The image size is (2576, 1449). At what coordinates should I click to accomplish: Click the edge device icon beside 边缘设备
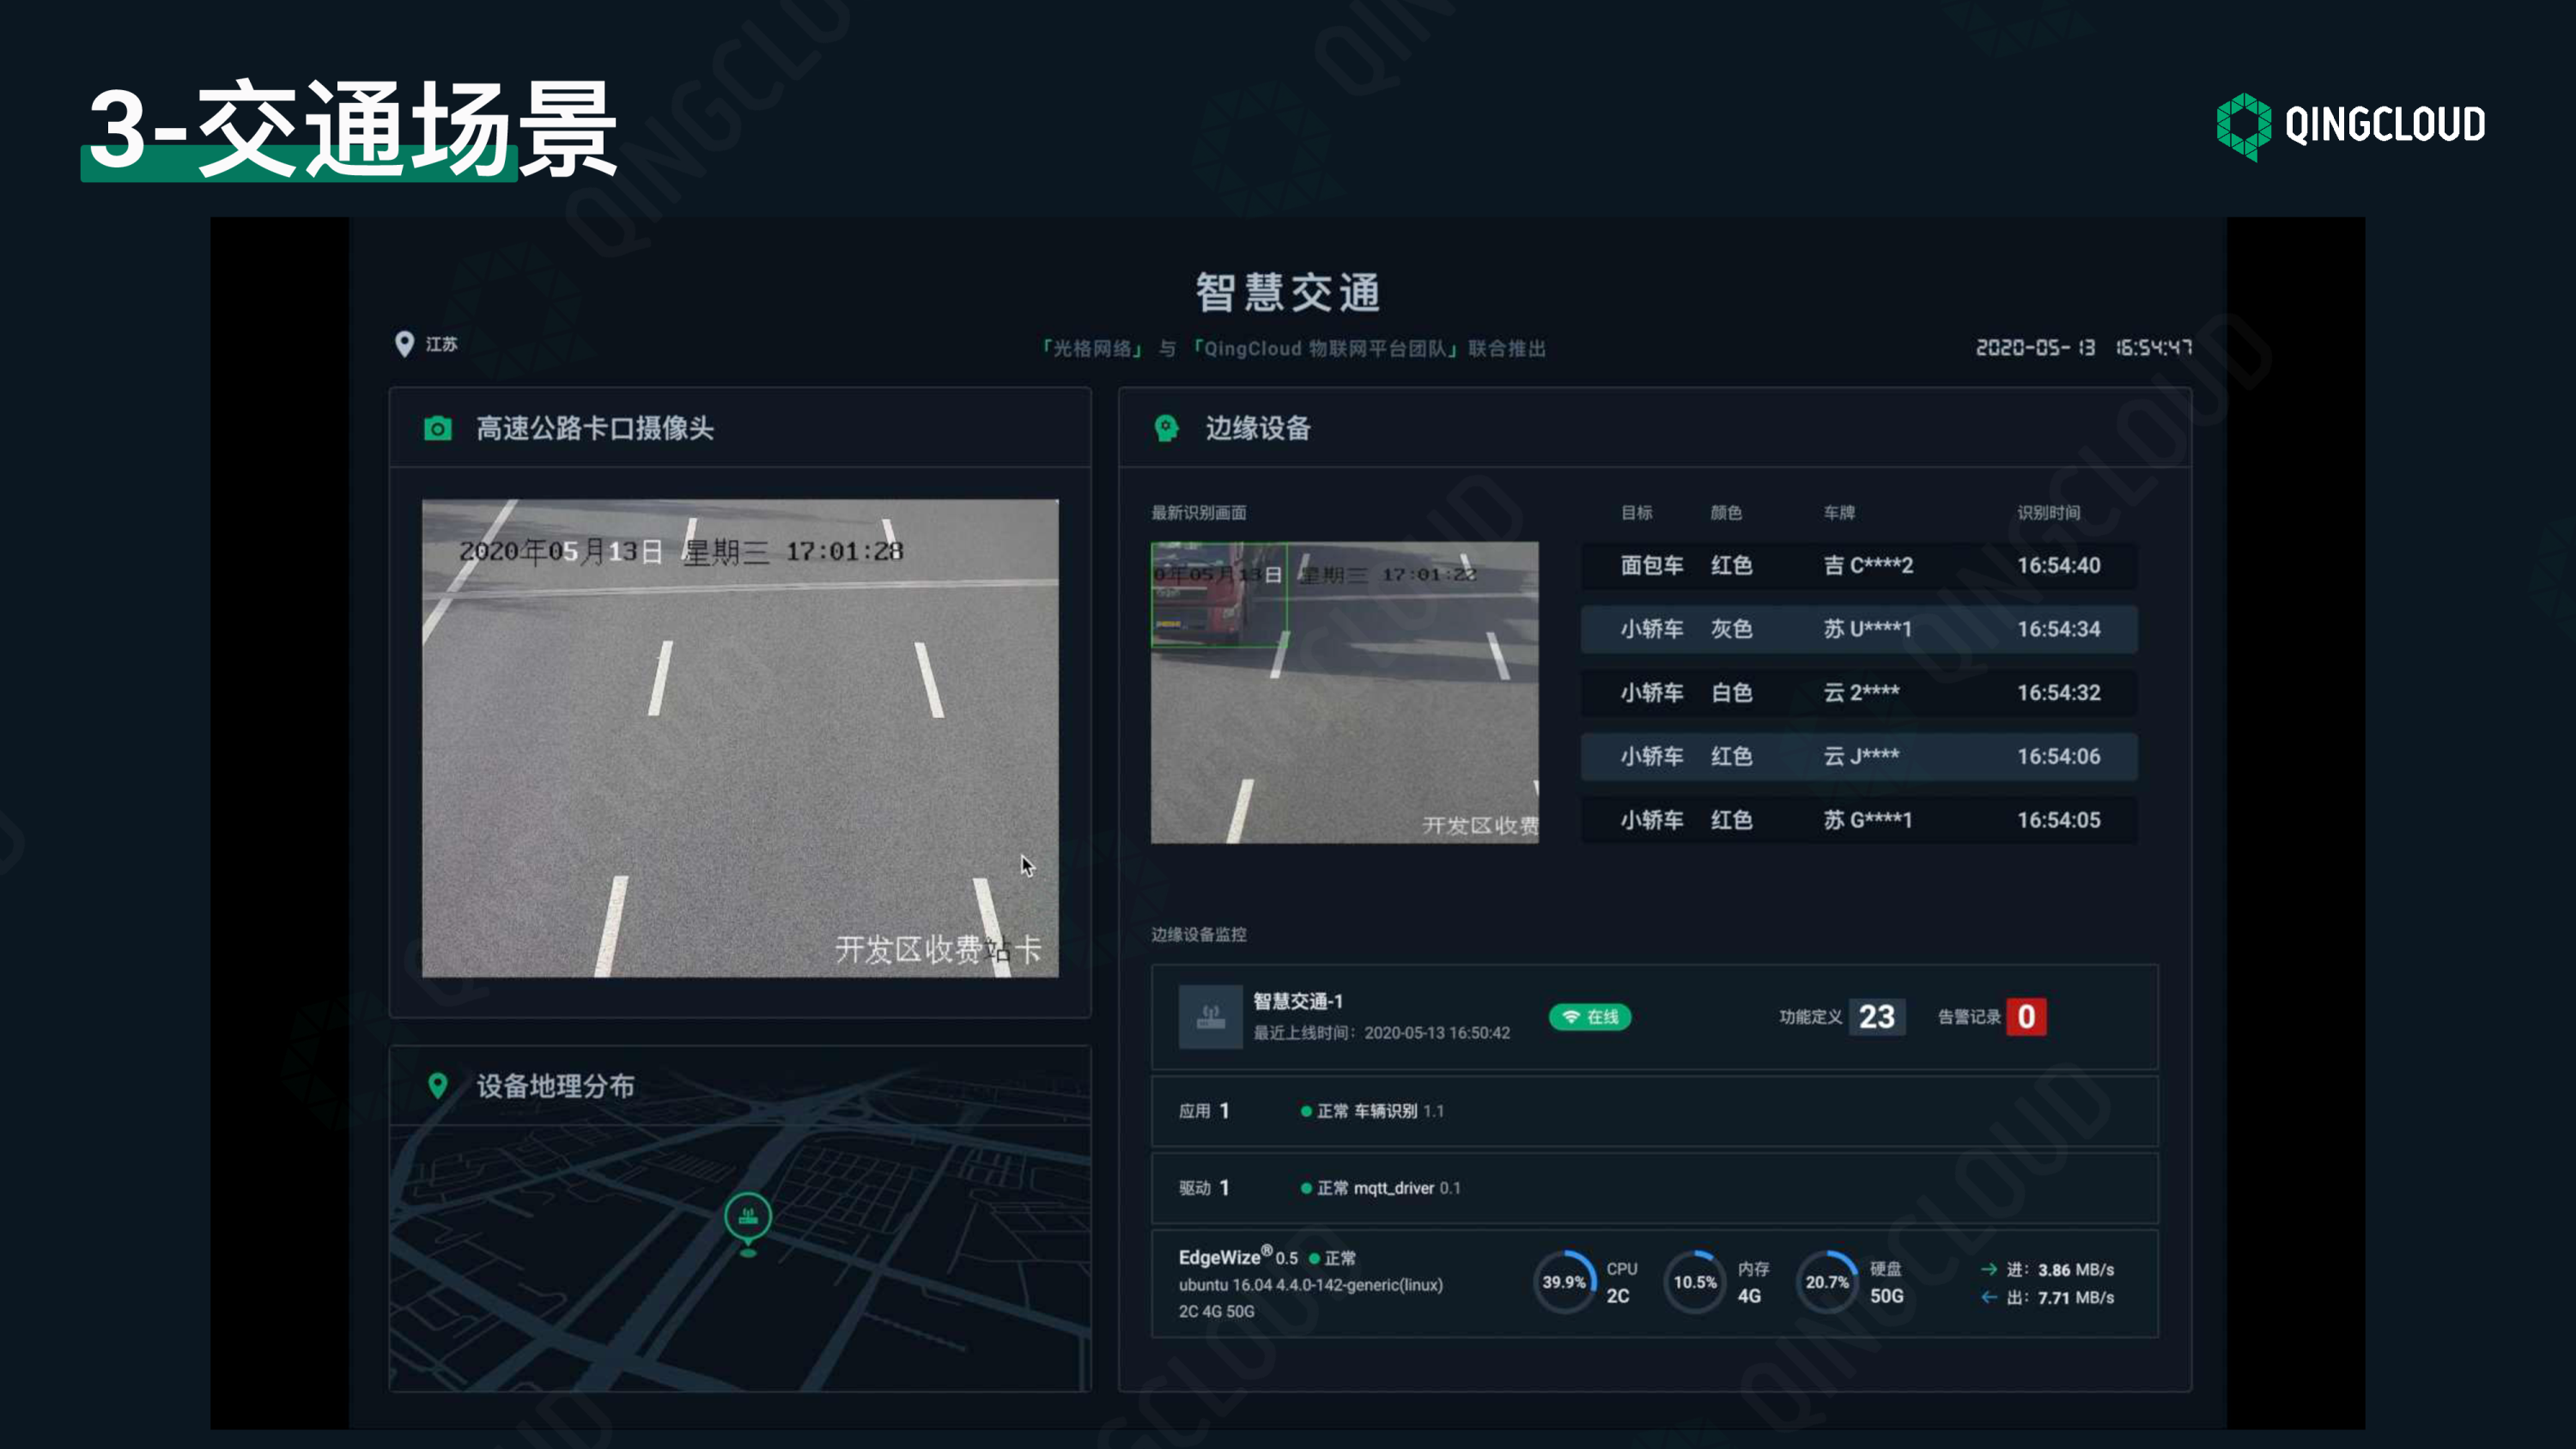pos(1166,428)
